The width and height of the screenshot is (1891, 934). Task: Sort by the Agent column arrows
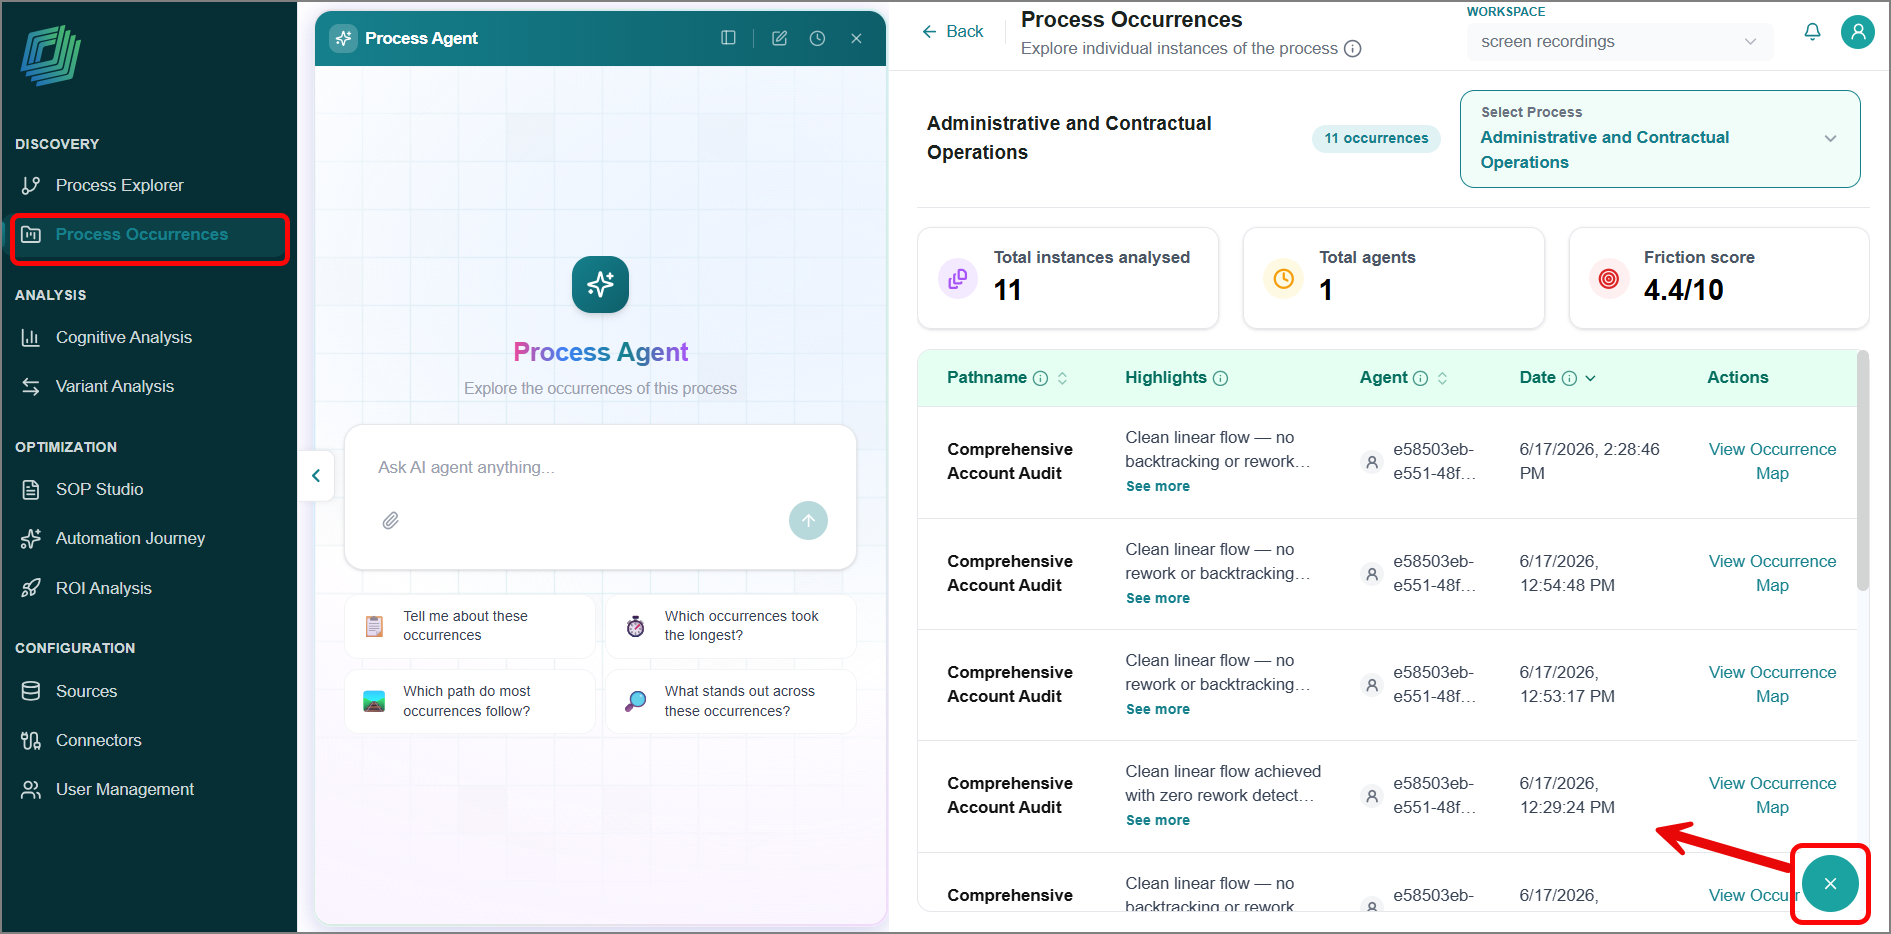pos(1442,378)
